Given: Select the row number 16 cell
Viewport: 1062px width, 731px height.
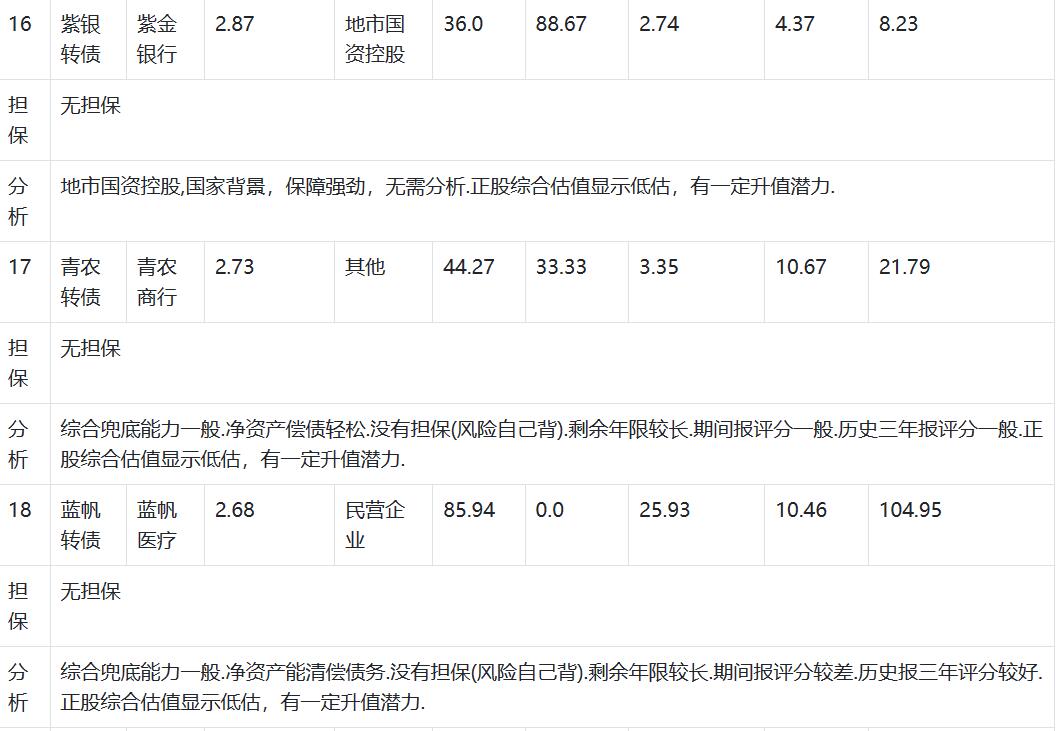Looking at the screenshot, I should tap(20, 24).
